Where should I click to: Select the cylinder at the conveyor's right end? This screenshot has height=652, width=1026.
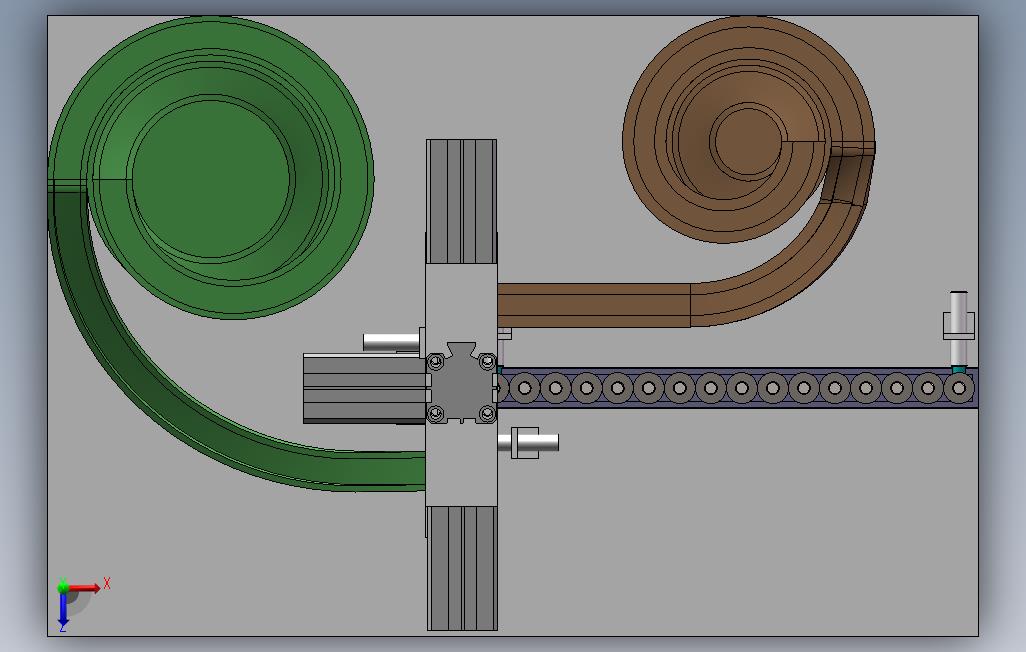[x=959, y=330]
